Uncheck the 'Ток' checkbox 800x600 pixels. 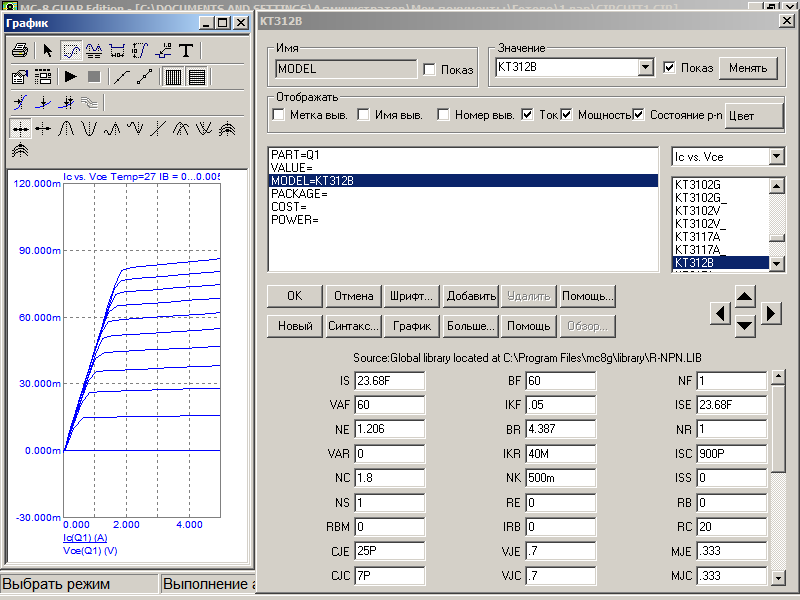[527, 115]
